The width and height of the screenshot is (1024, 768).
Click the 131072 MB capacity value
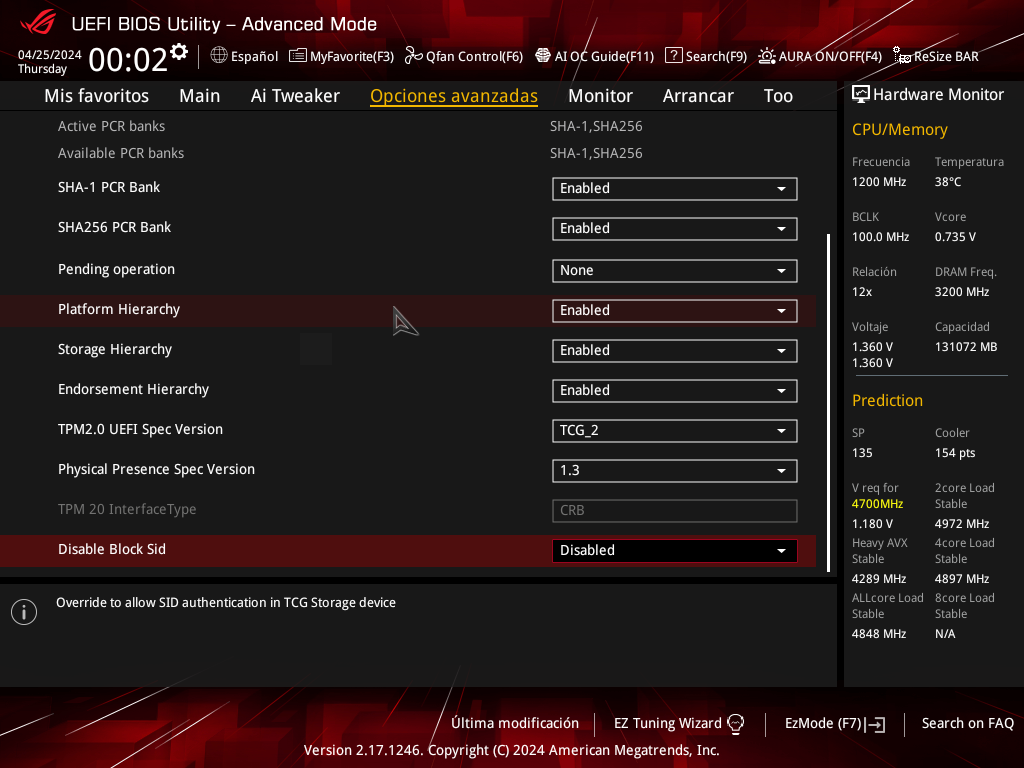pos(966,347)
